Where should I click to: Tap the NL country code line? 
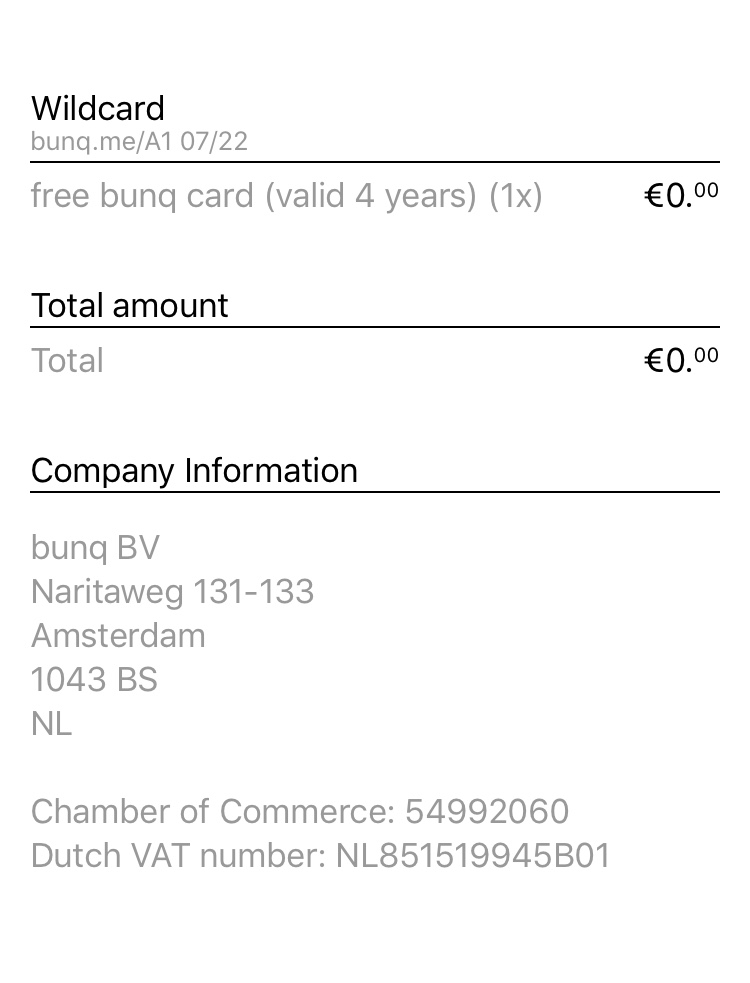(x=51, y=724)
